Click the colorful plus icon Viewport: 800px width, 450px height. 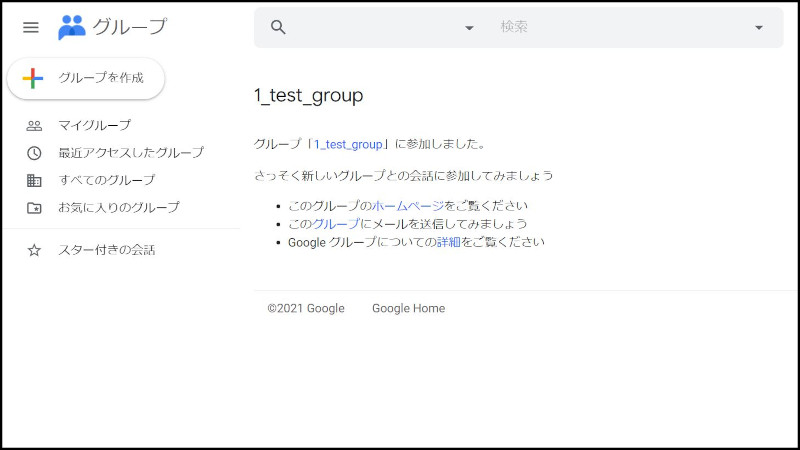[x=33, y=78]
